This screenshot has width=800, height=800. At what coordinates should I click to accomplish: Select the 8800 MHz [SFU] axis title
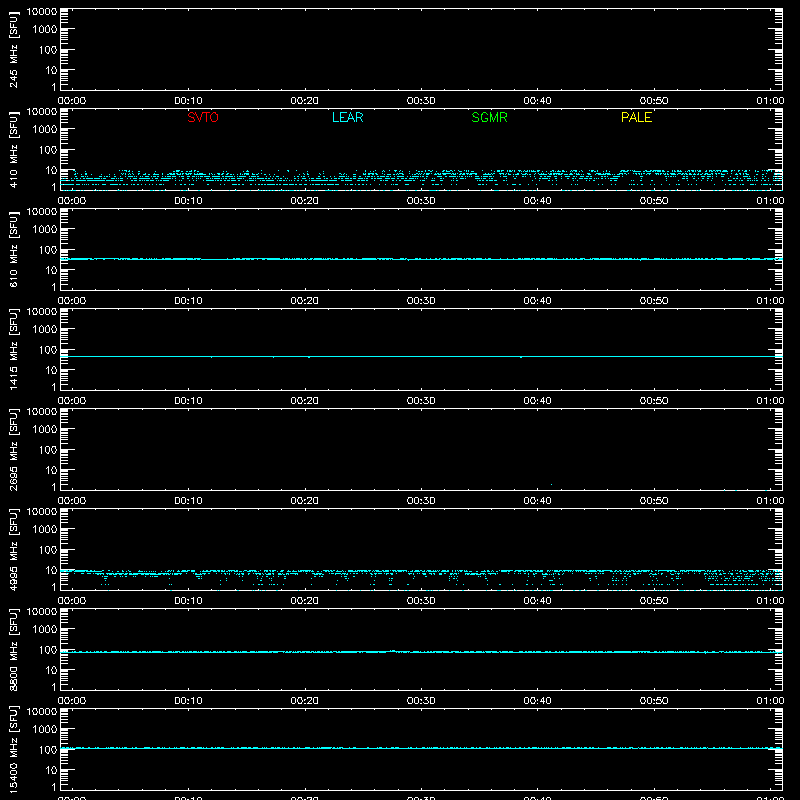point(13,650)
